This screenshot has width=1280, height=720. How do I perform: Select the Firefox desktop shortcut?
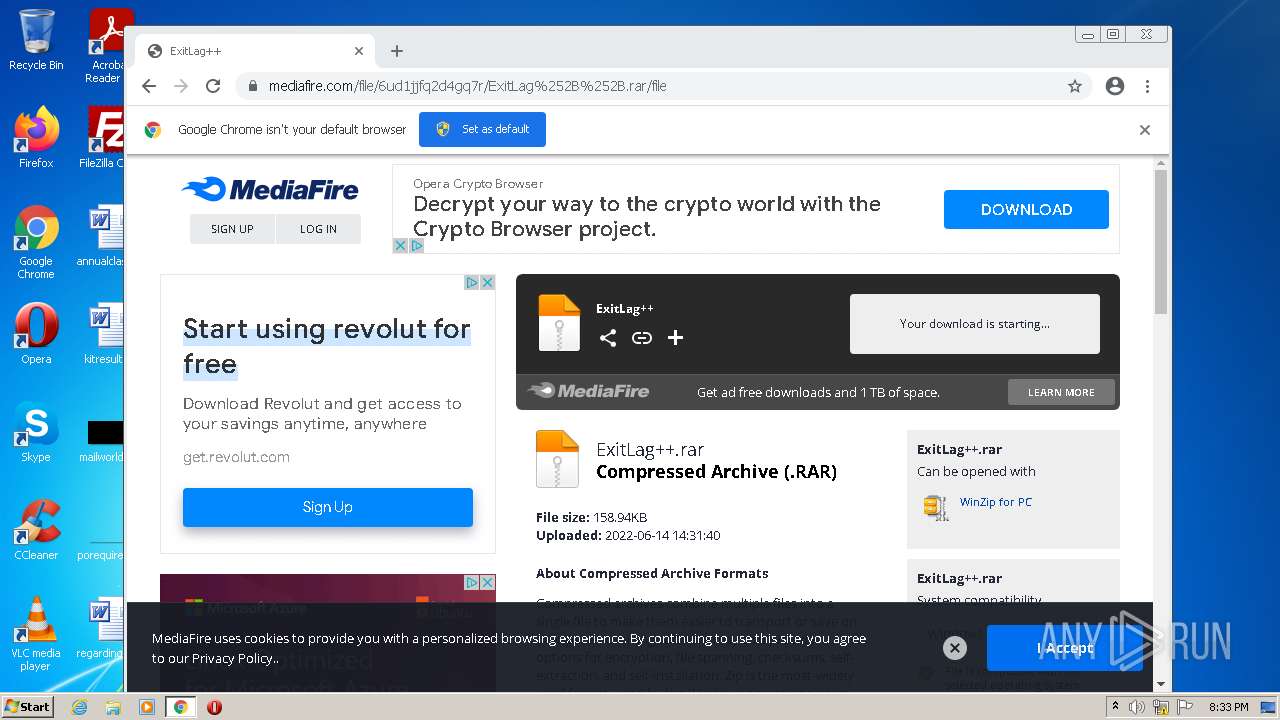pyautogui.click(x=36, y=137)
